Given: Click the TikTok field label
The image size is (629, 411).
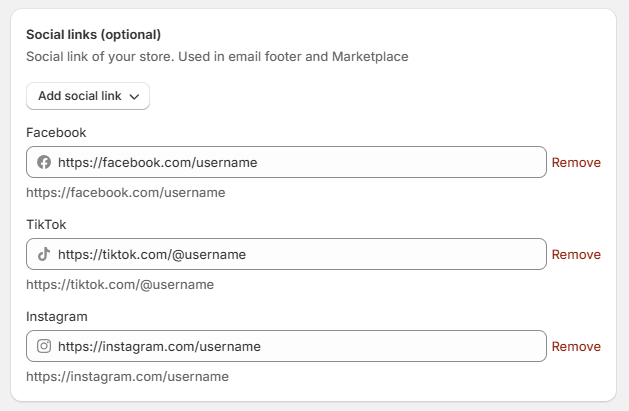Looking at the screenshot, I should 46,224.
